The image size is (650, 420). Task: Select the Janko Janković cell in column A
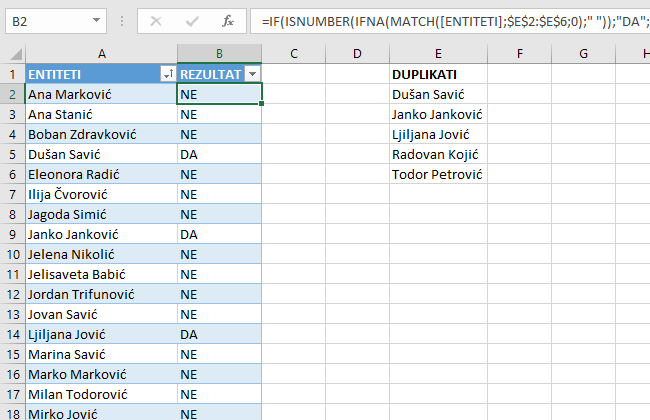pos(100,234)
